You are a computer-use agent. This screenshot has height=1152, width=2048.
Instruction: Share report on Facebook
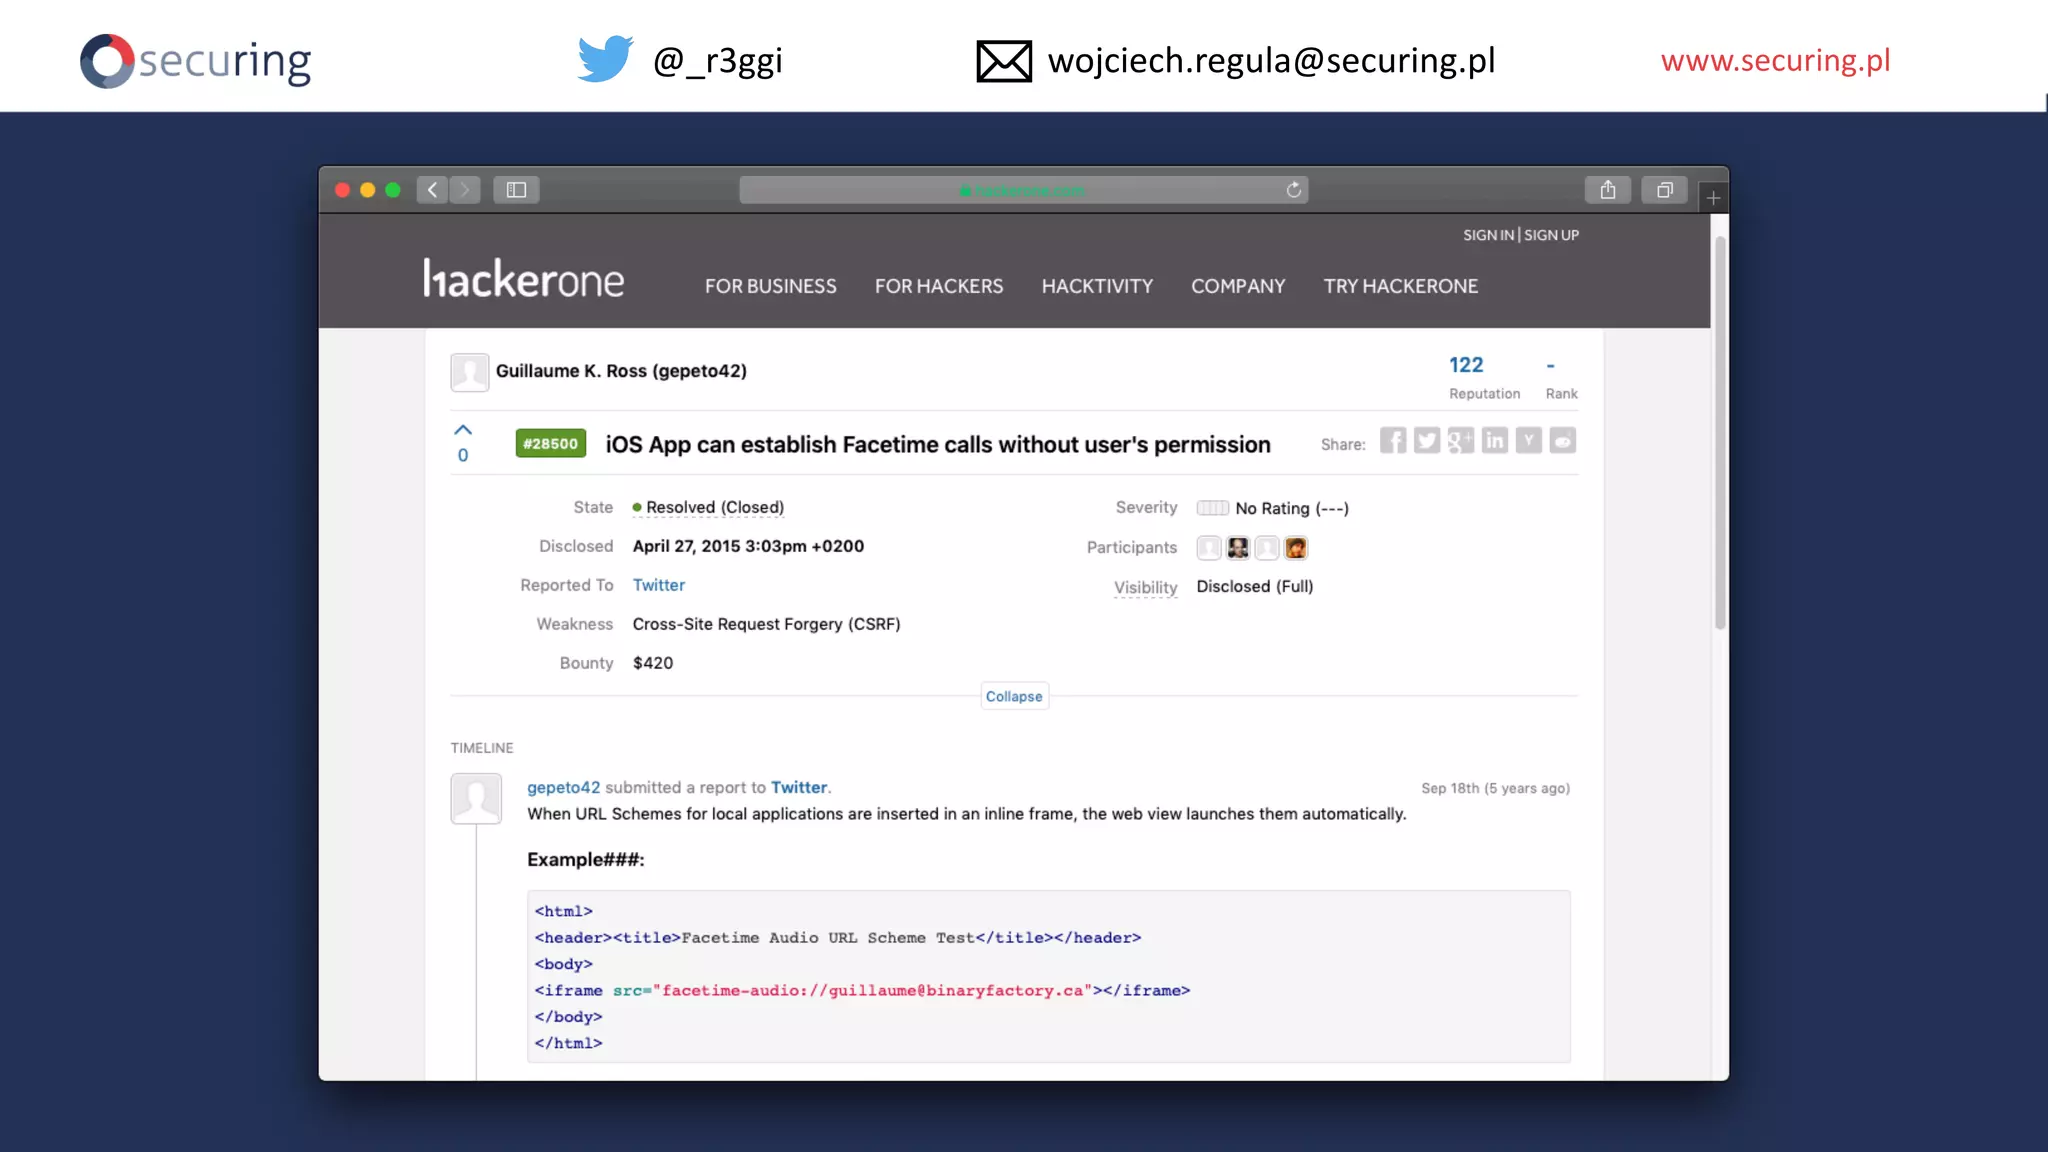(x=1393, y=441)
